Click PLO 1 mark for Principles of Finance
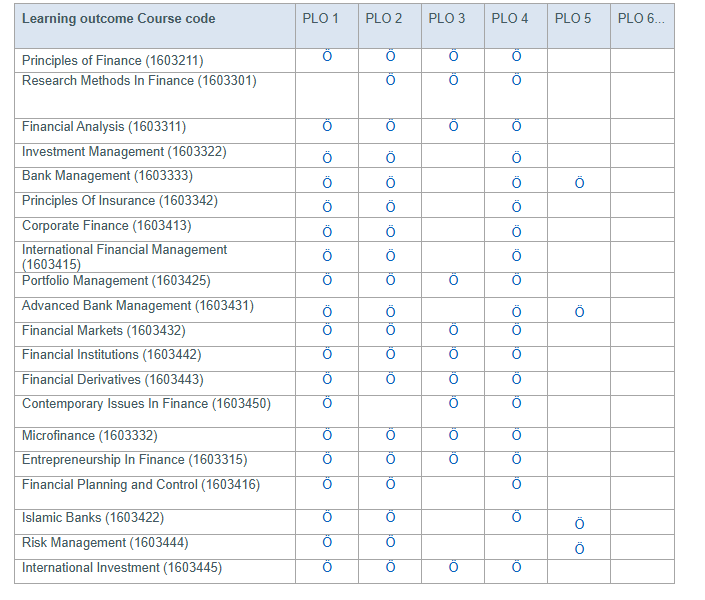This screenshot has height=600, width=705. point(327,56)
